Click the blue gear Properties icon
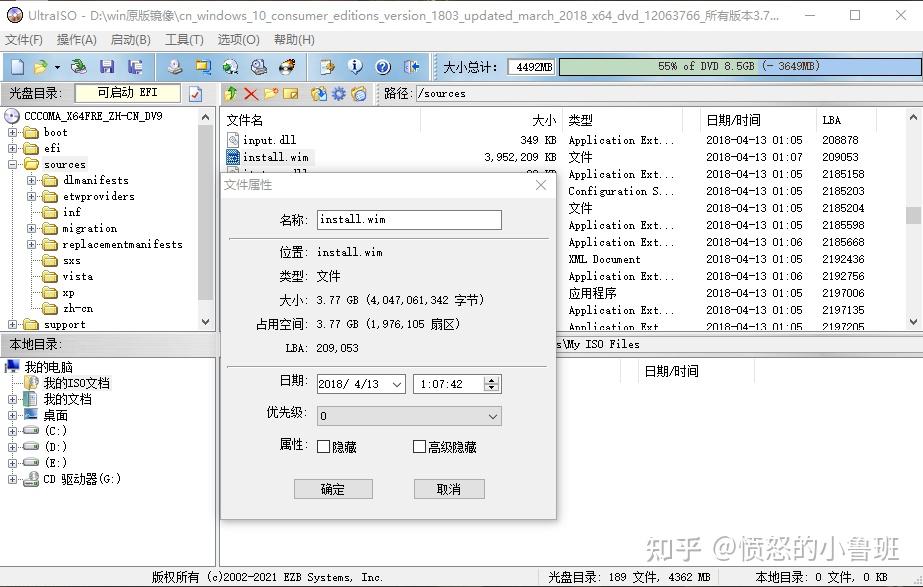The height and width of the screenshot is (587, 923). click(x=338, y=93)
